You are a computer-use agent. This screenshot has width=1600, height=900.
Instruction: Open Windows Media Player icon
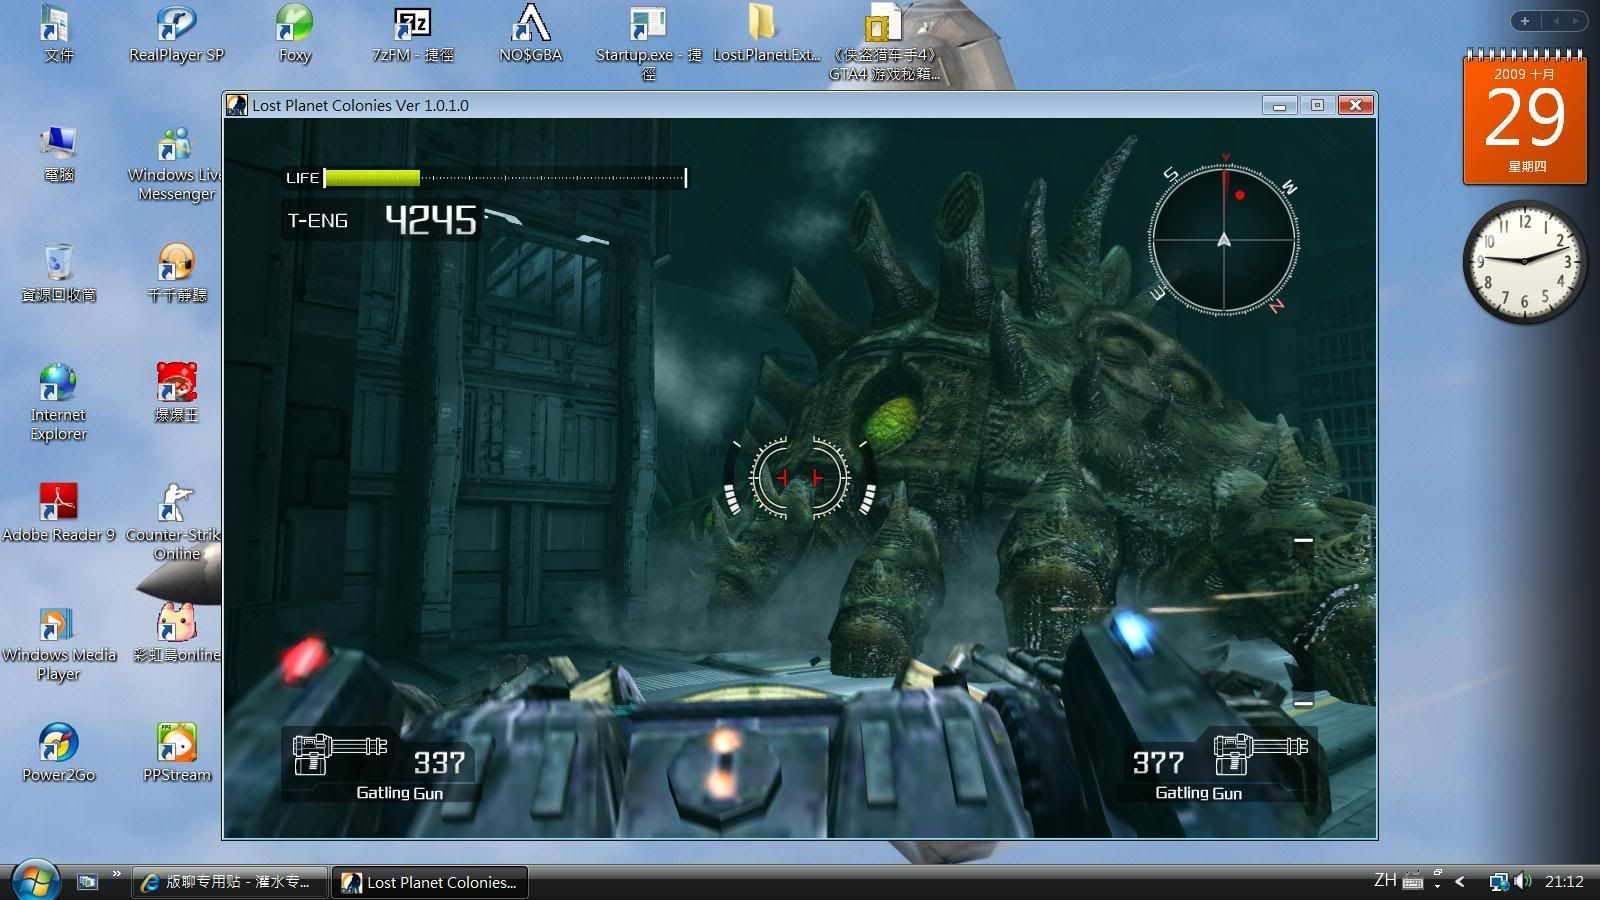[58, 643]
